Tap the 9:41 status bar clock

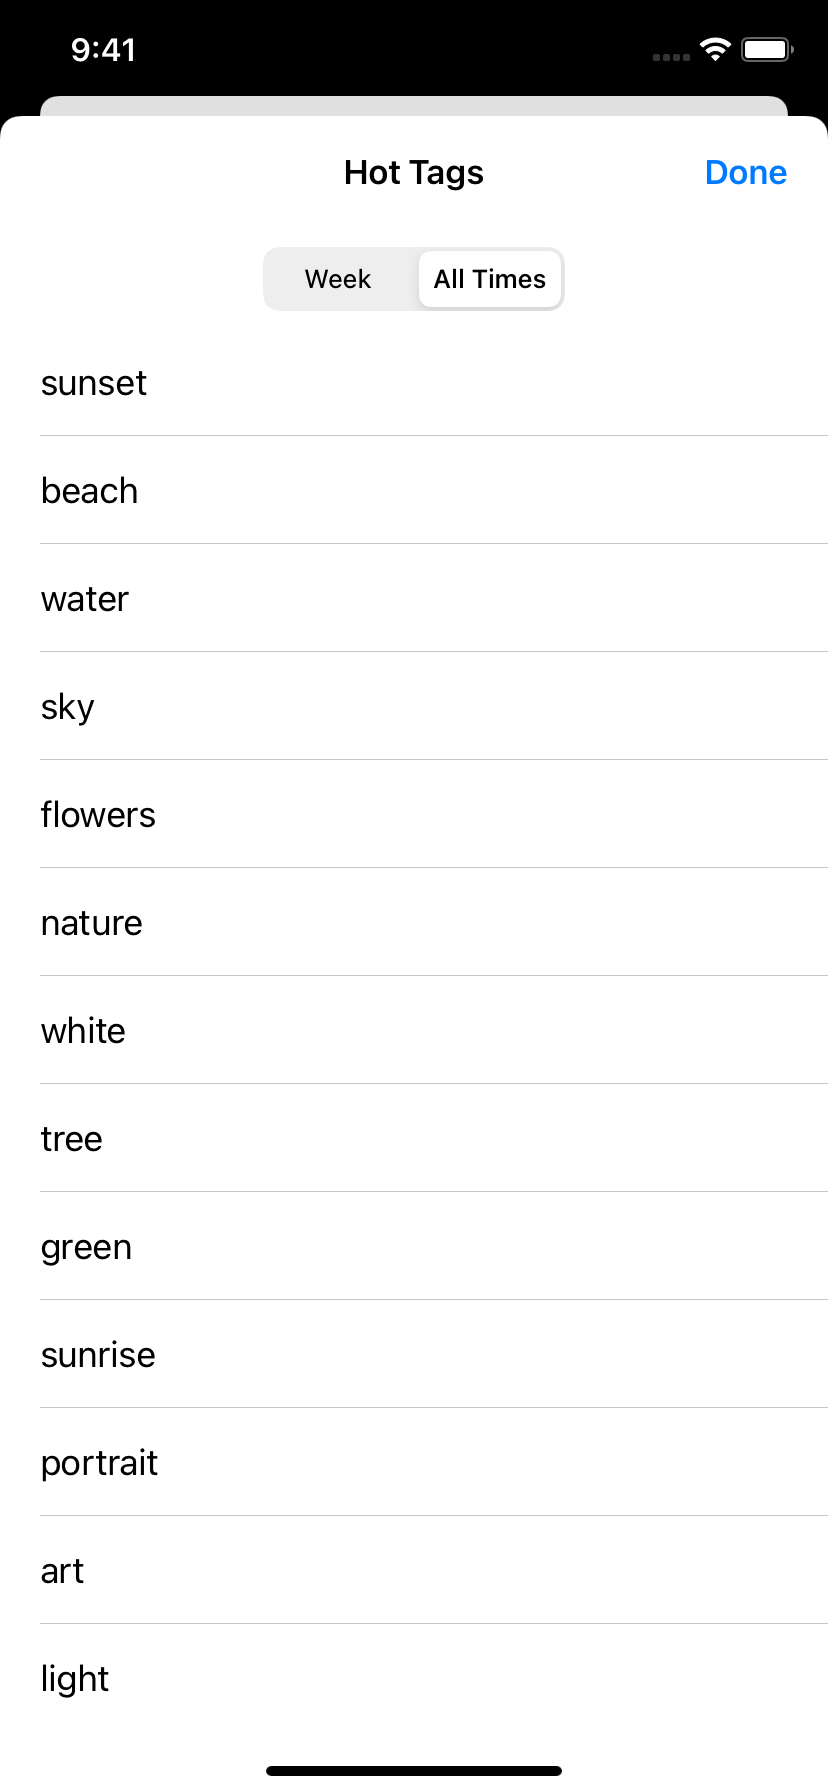(x=103, y=50)
